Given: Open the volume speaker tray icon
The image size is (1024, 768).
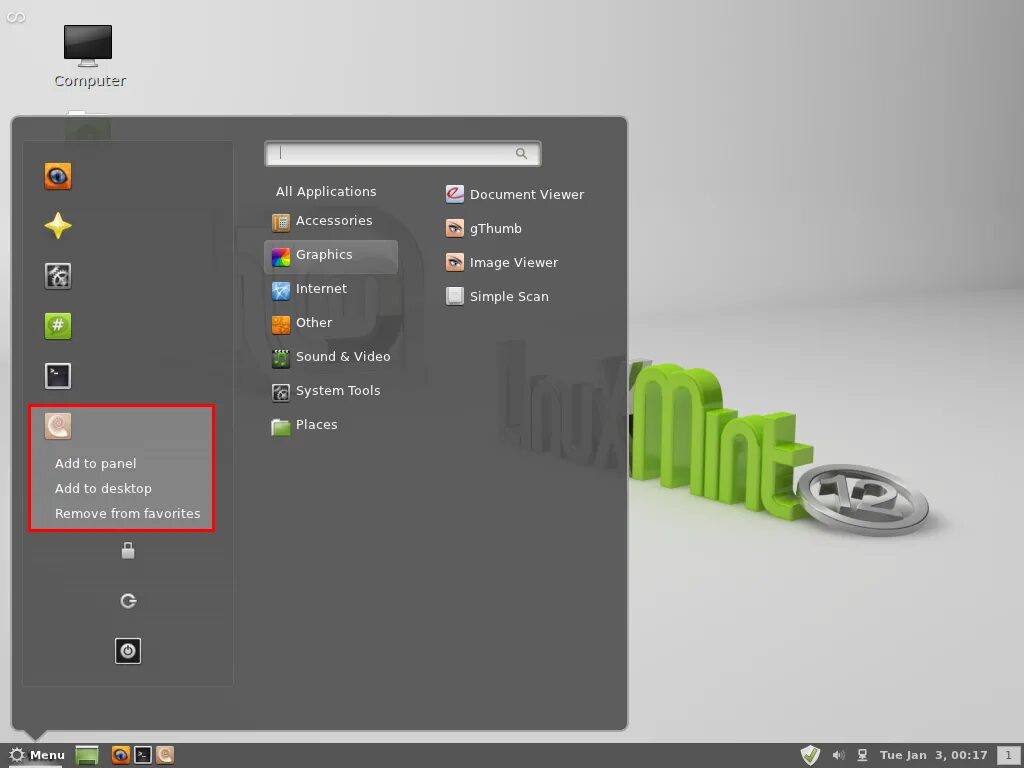Looking at the screenshot, I should [839, 756].
